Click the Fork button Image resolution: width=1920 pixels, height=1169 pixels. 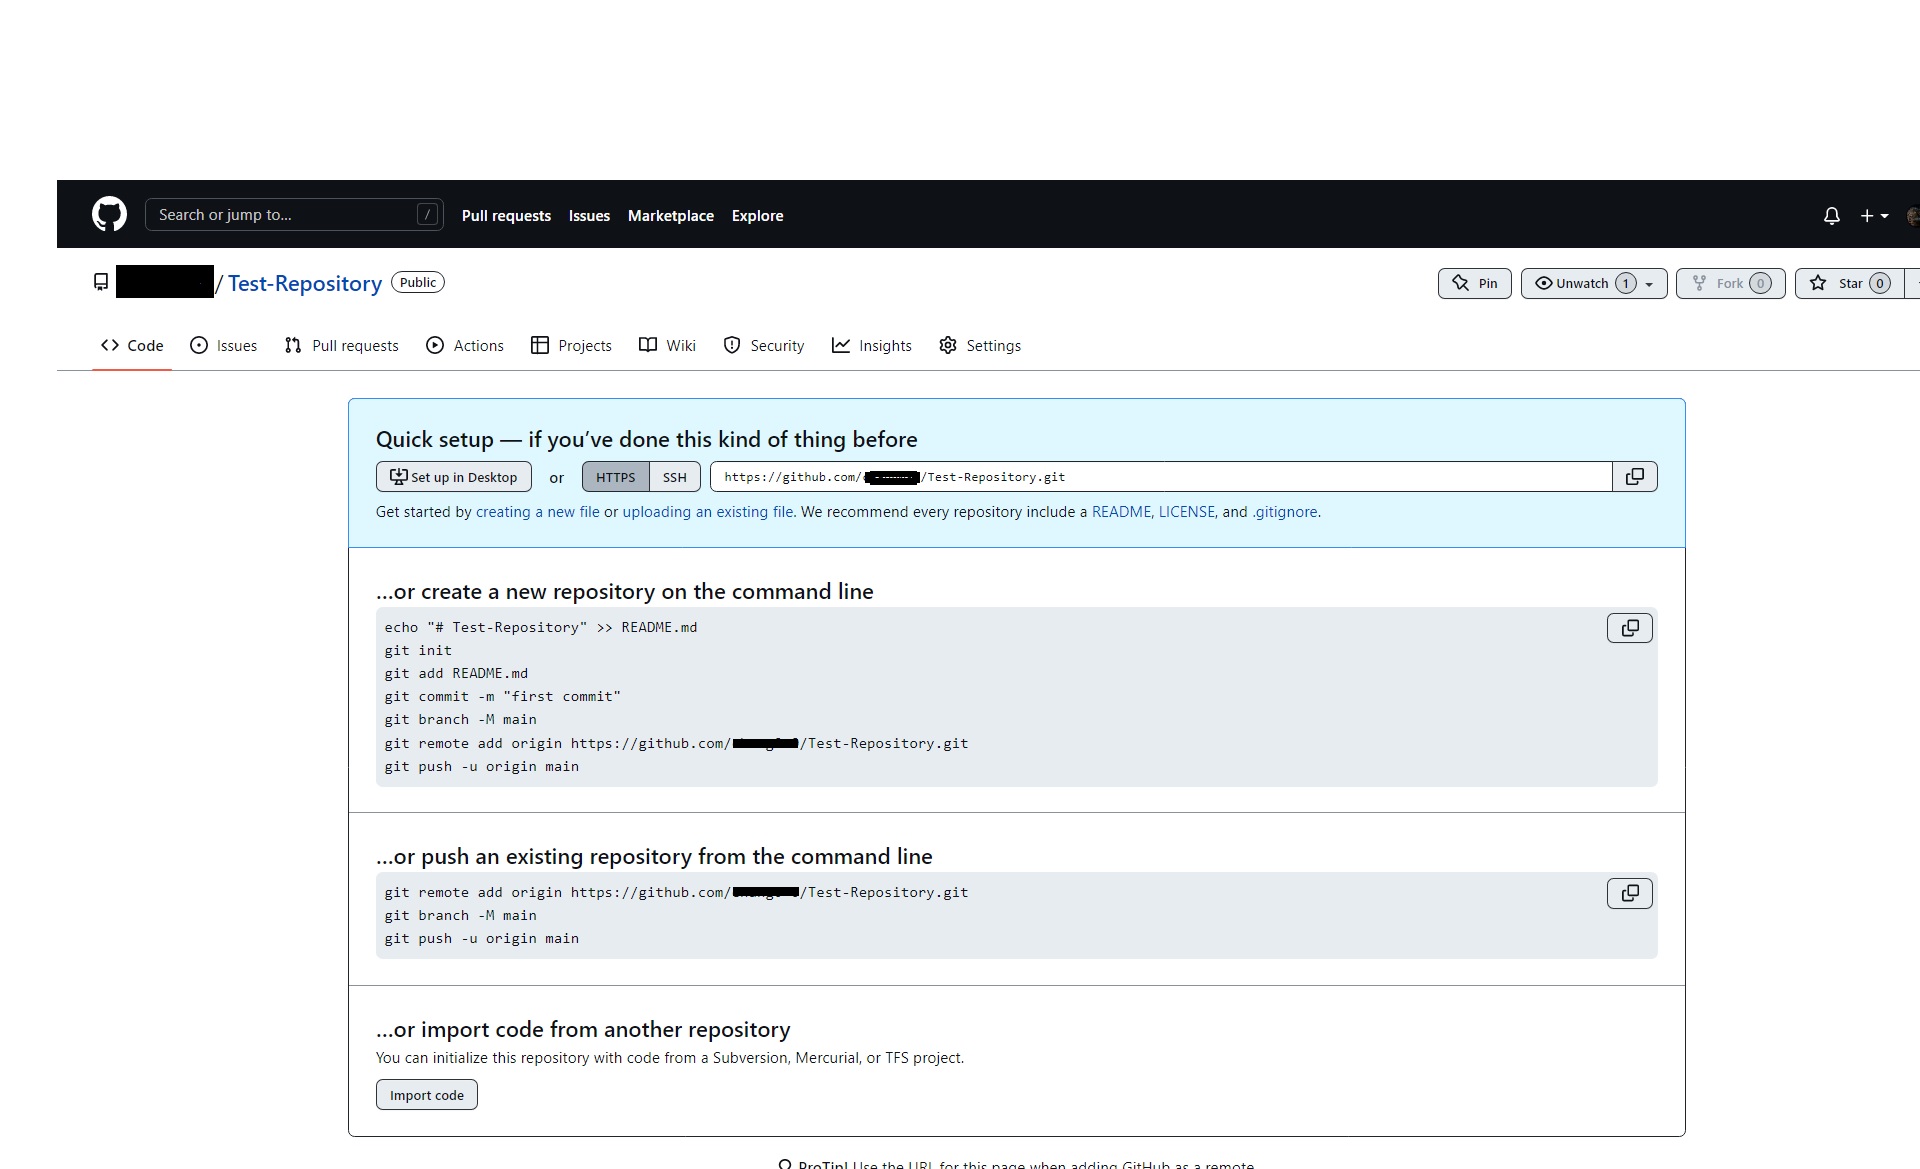1730,283
